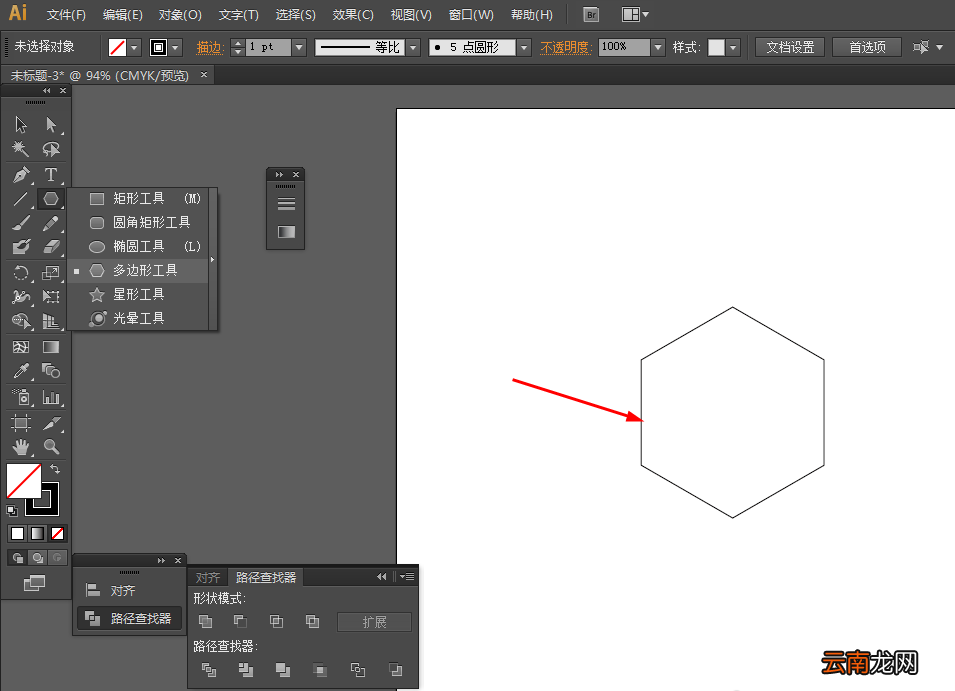Select the Selection tool black arrow
Screen dimensions: 955x691
coord(21,125)
